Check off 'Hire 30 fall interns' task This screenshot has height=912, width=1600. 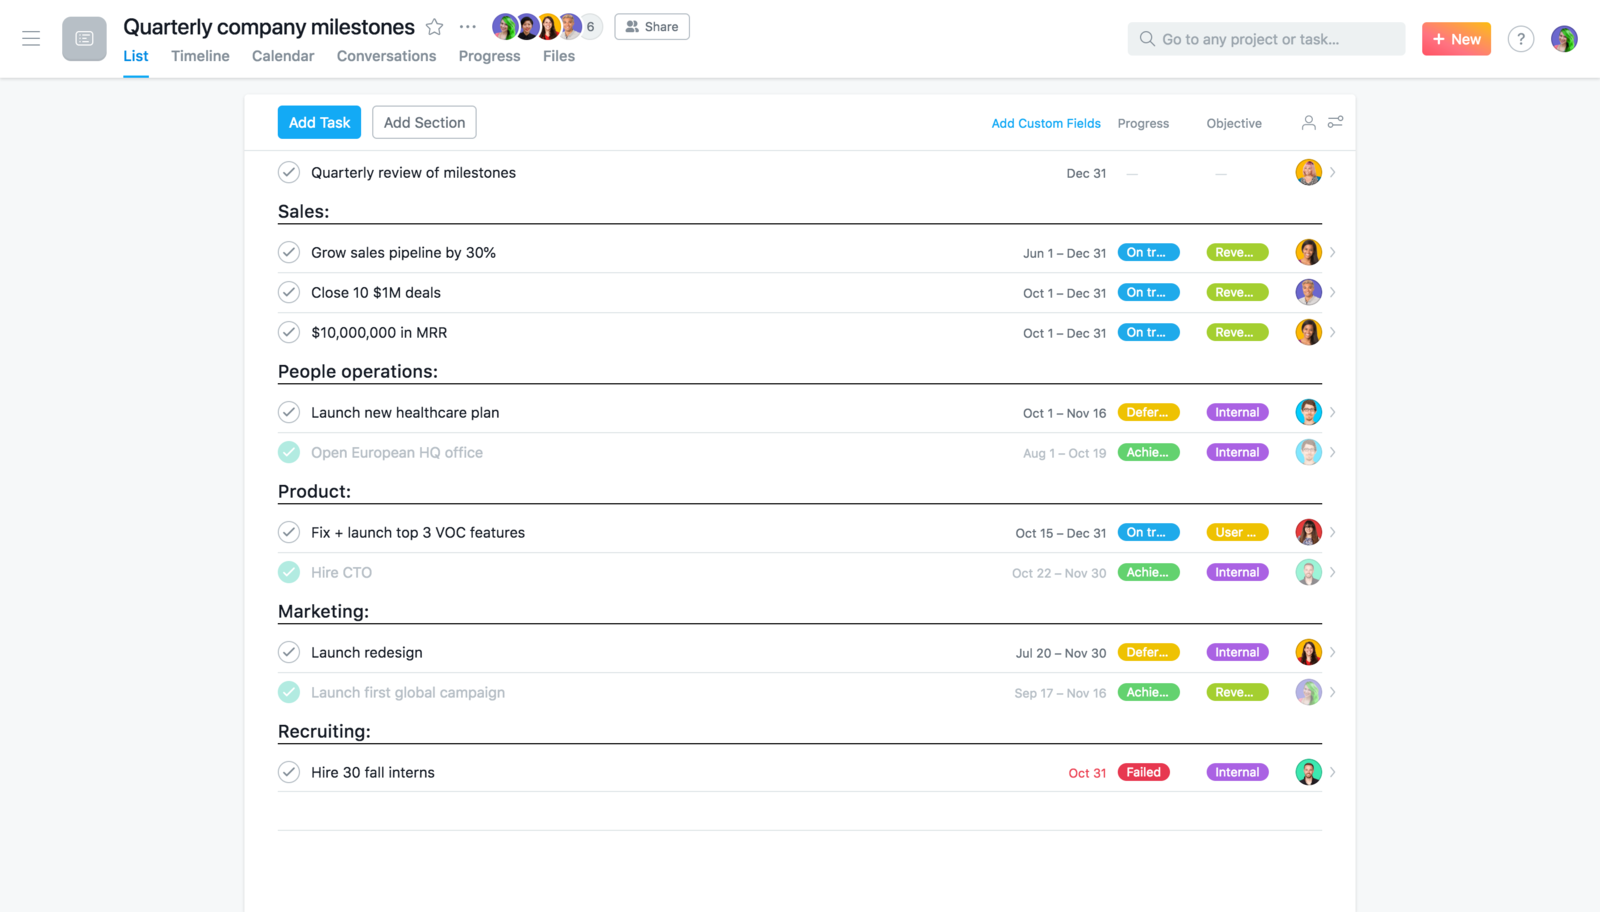[289, 772]
